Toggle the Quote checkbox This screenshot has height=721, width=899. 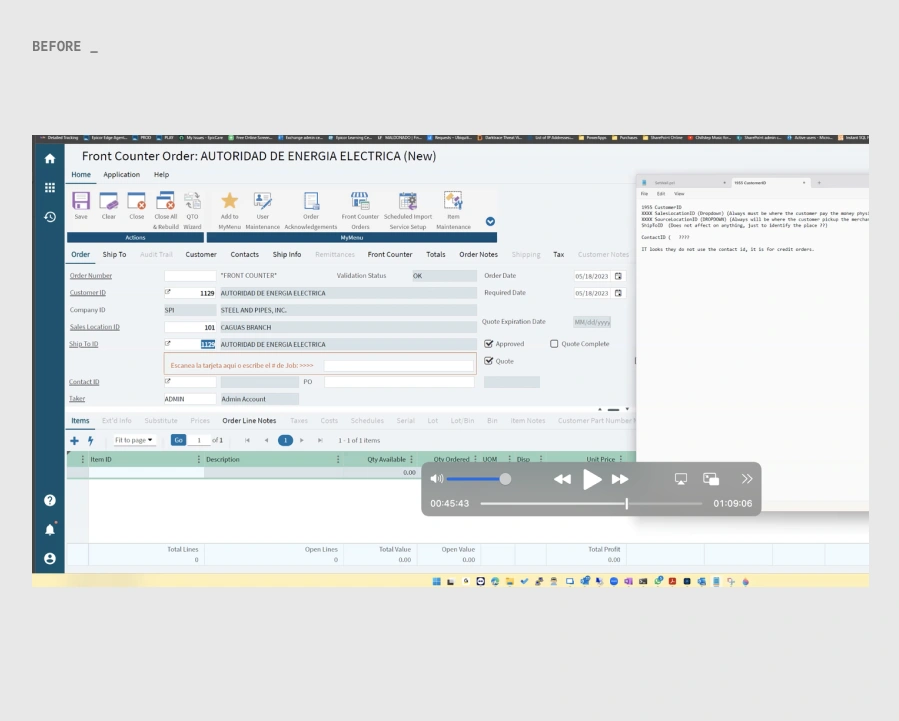[x=488, y=361]
